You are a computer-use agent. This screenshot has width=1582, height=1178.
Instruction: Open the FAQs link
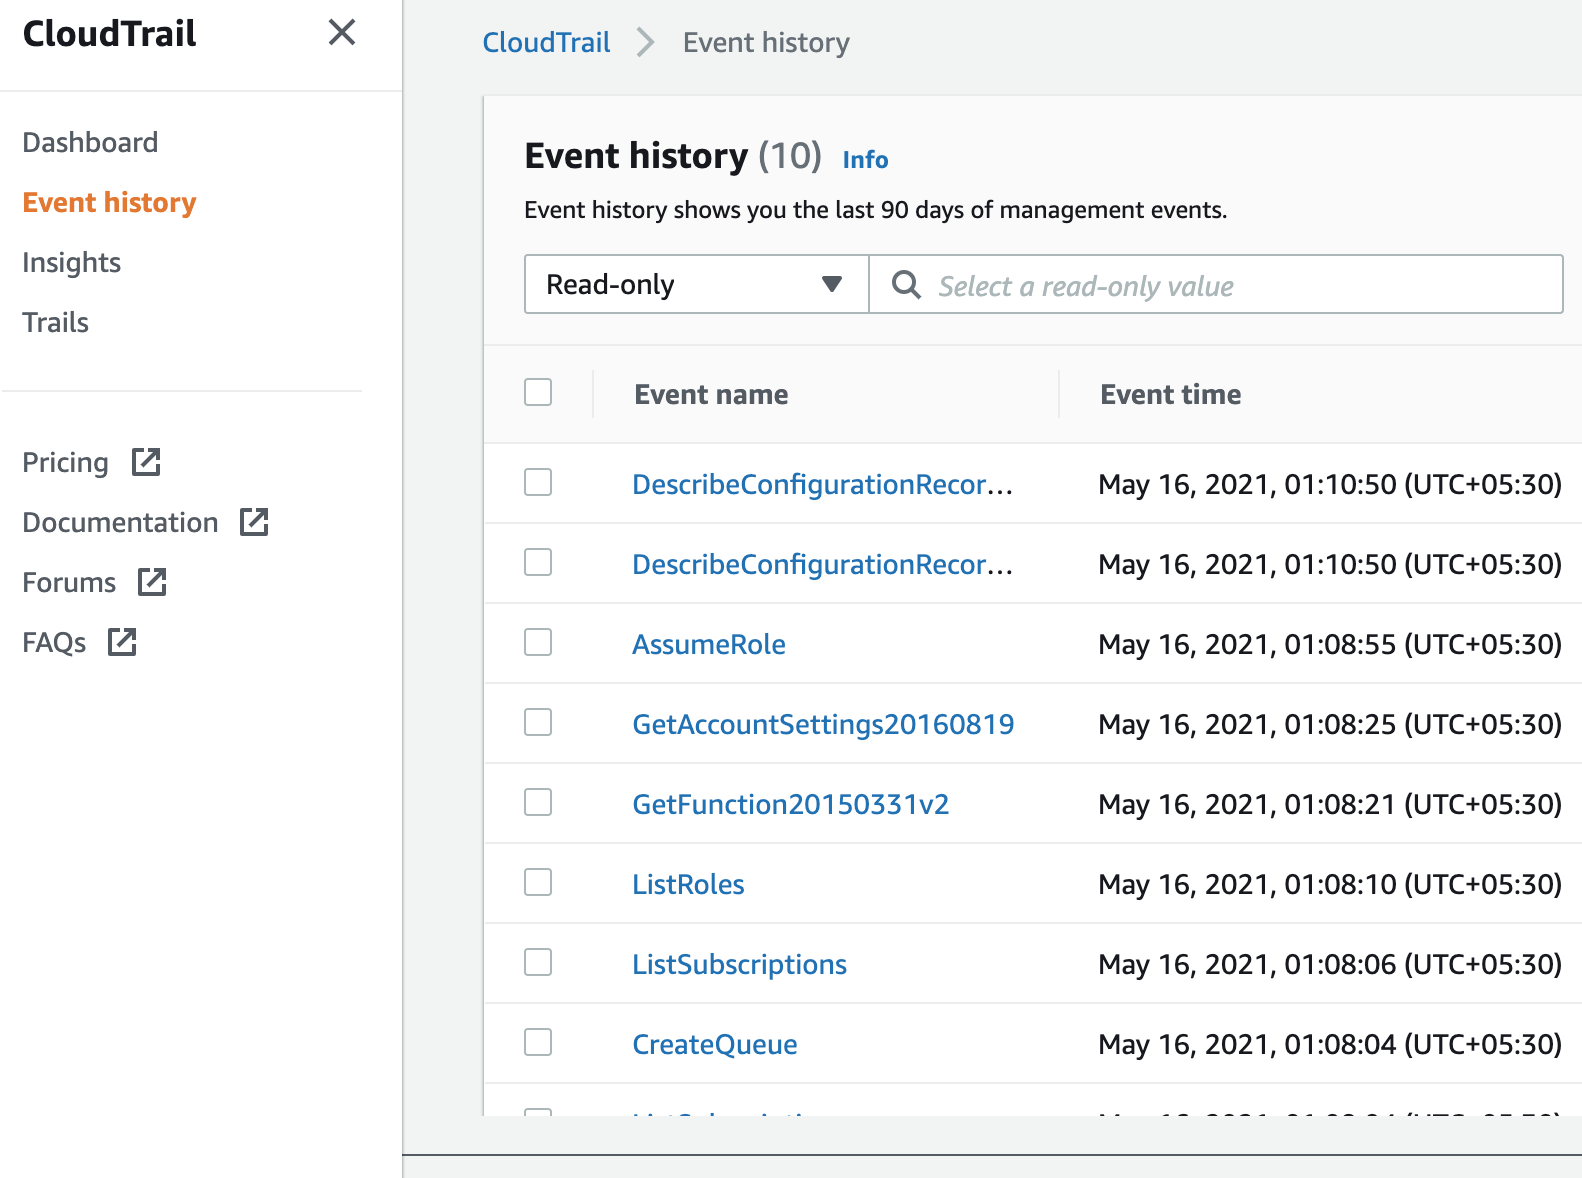(54, 642)
